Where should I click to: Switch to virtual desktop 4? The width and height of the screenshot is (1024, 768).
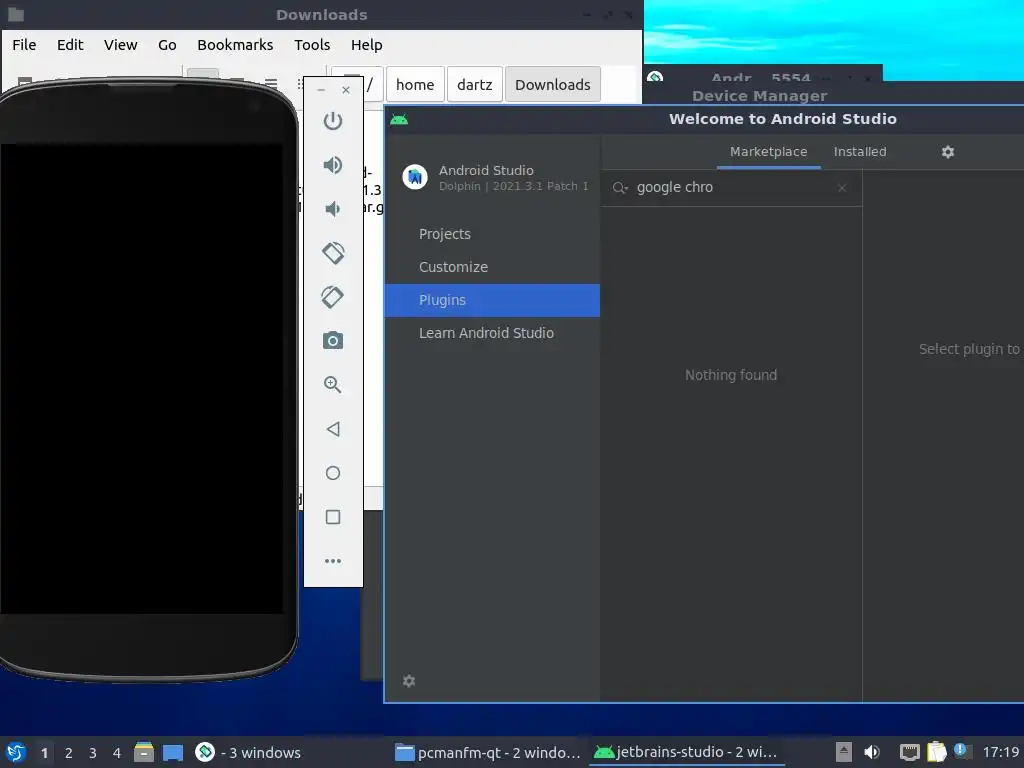[x=117, y=753]
